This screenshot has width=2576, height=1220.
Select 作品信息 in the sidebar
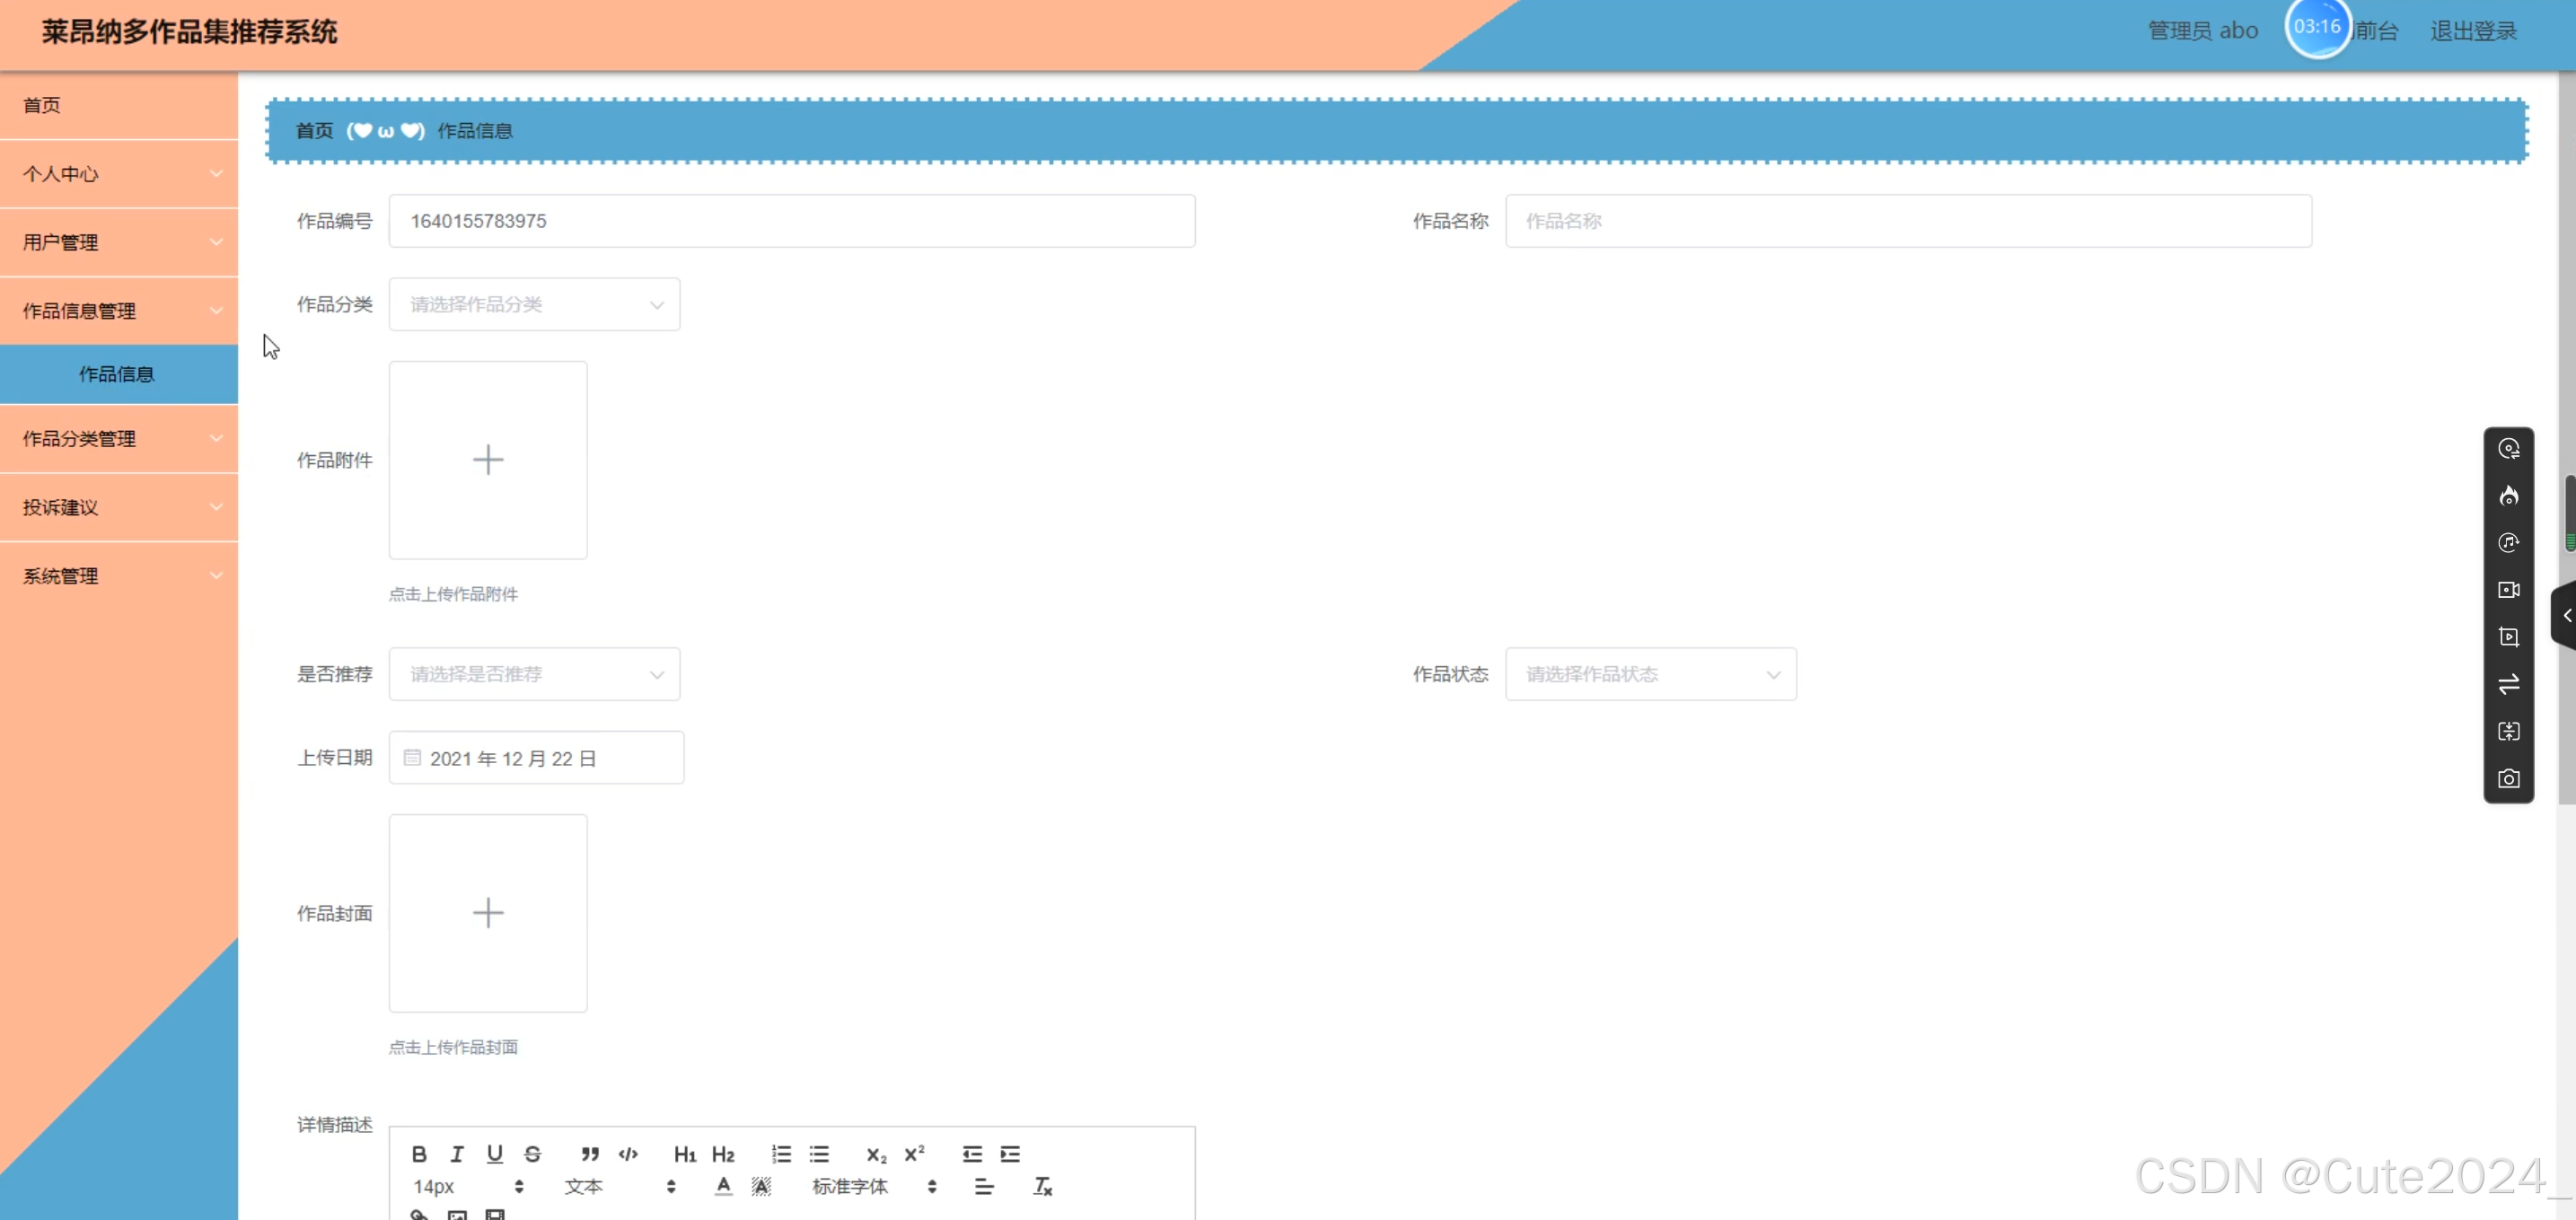click(117, 374)
